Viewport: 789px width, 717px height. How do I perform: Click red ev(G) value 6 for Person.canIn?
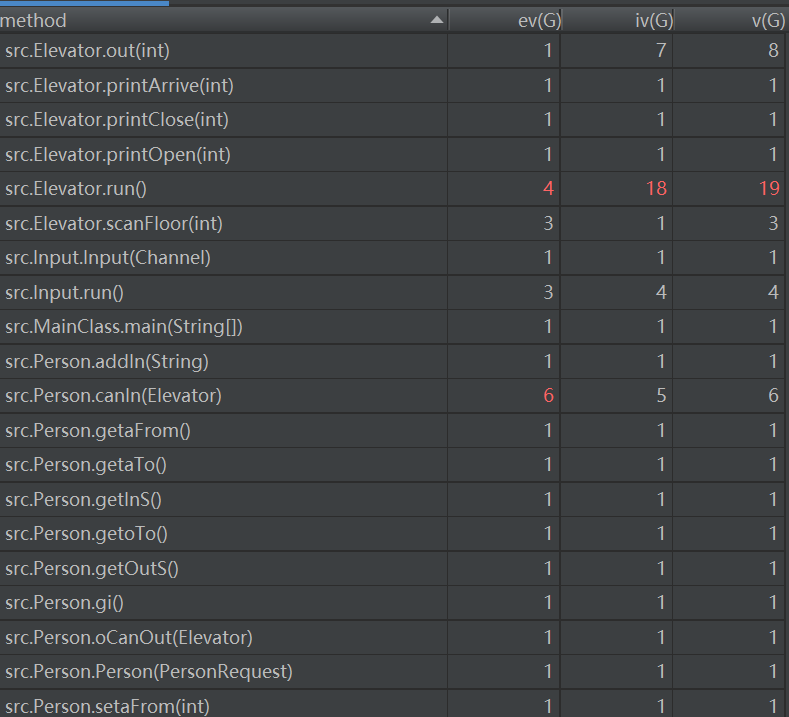coord(548,395)
